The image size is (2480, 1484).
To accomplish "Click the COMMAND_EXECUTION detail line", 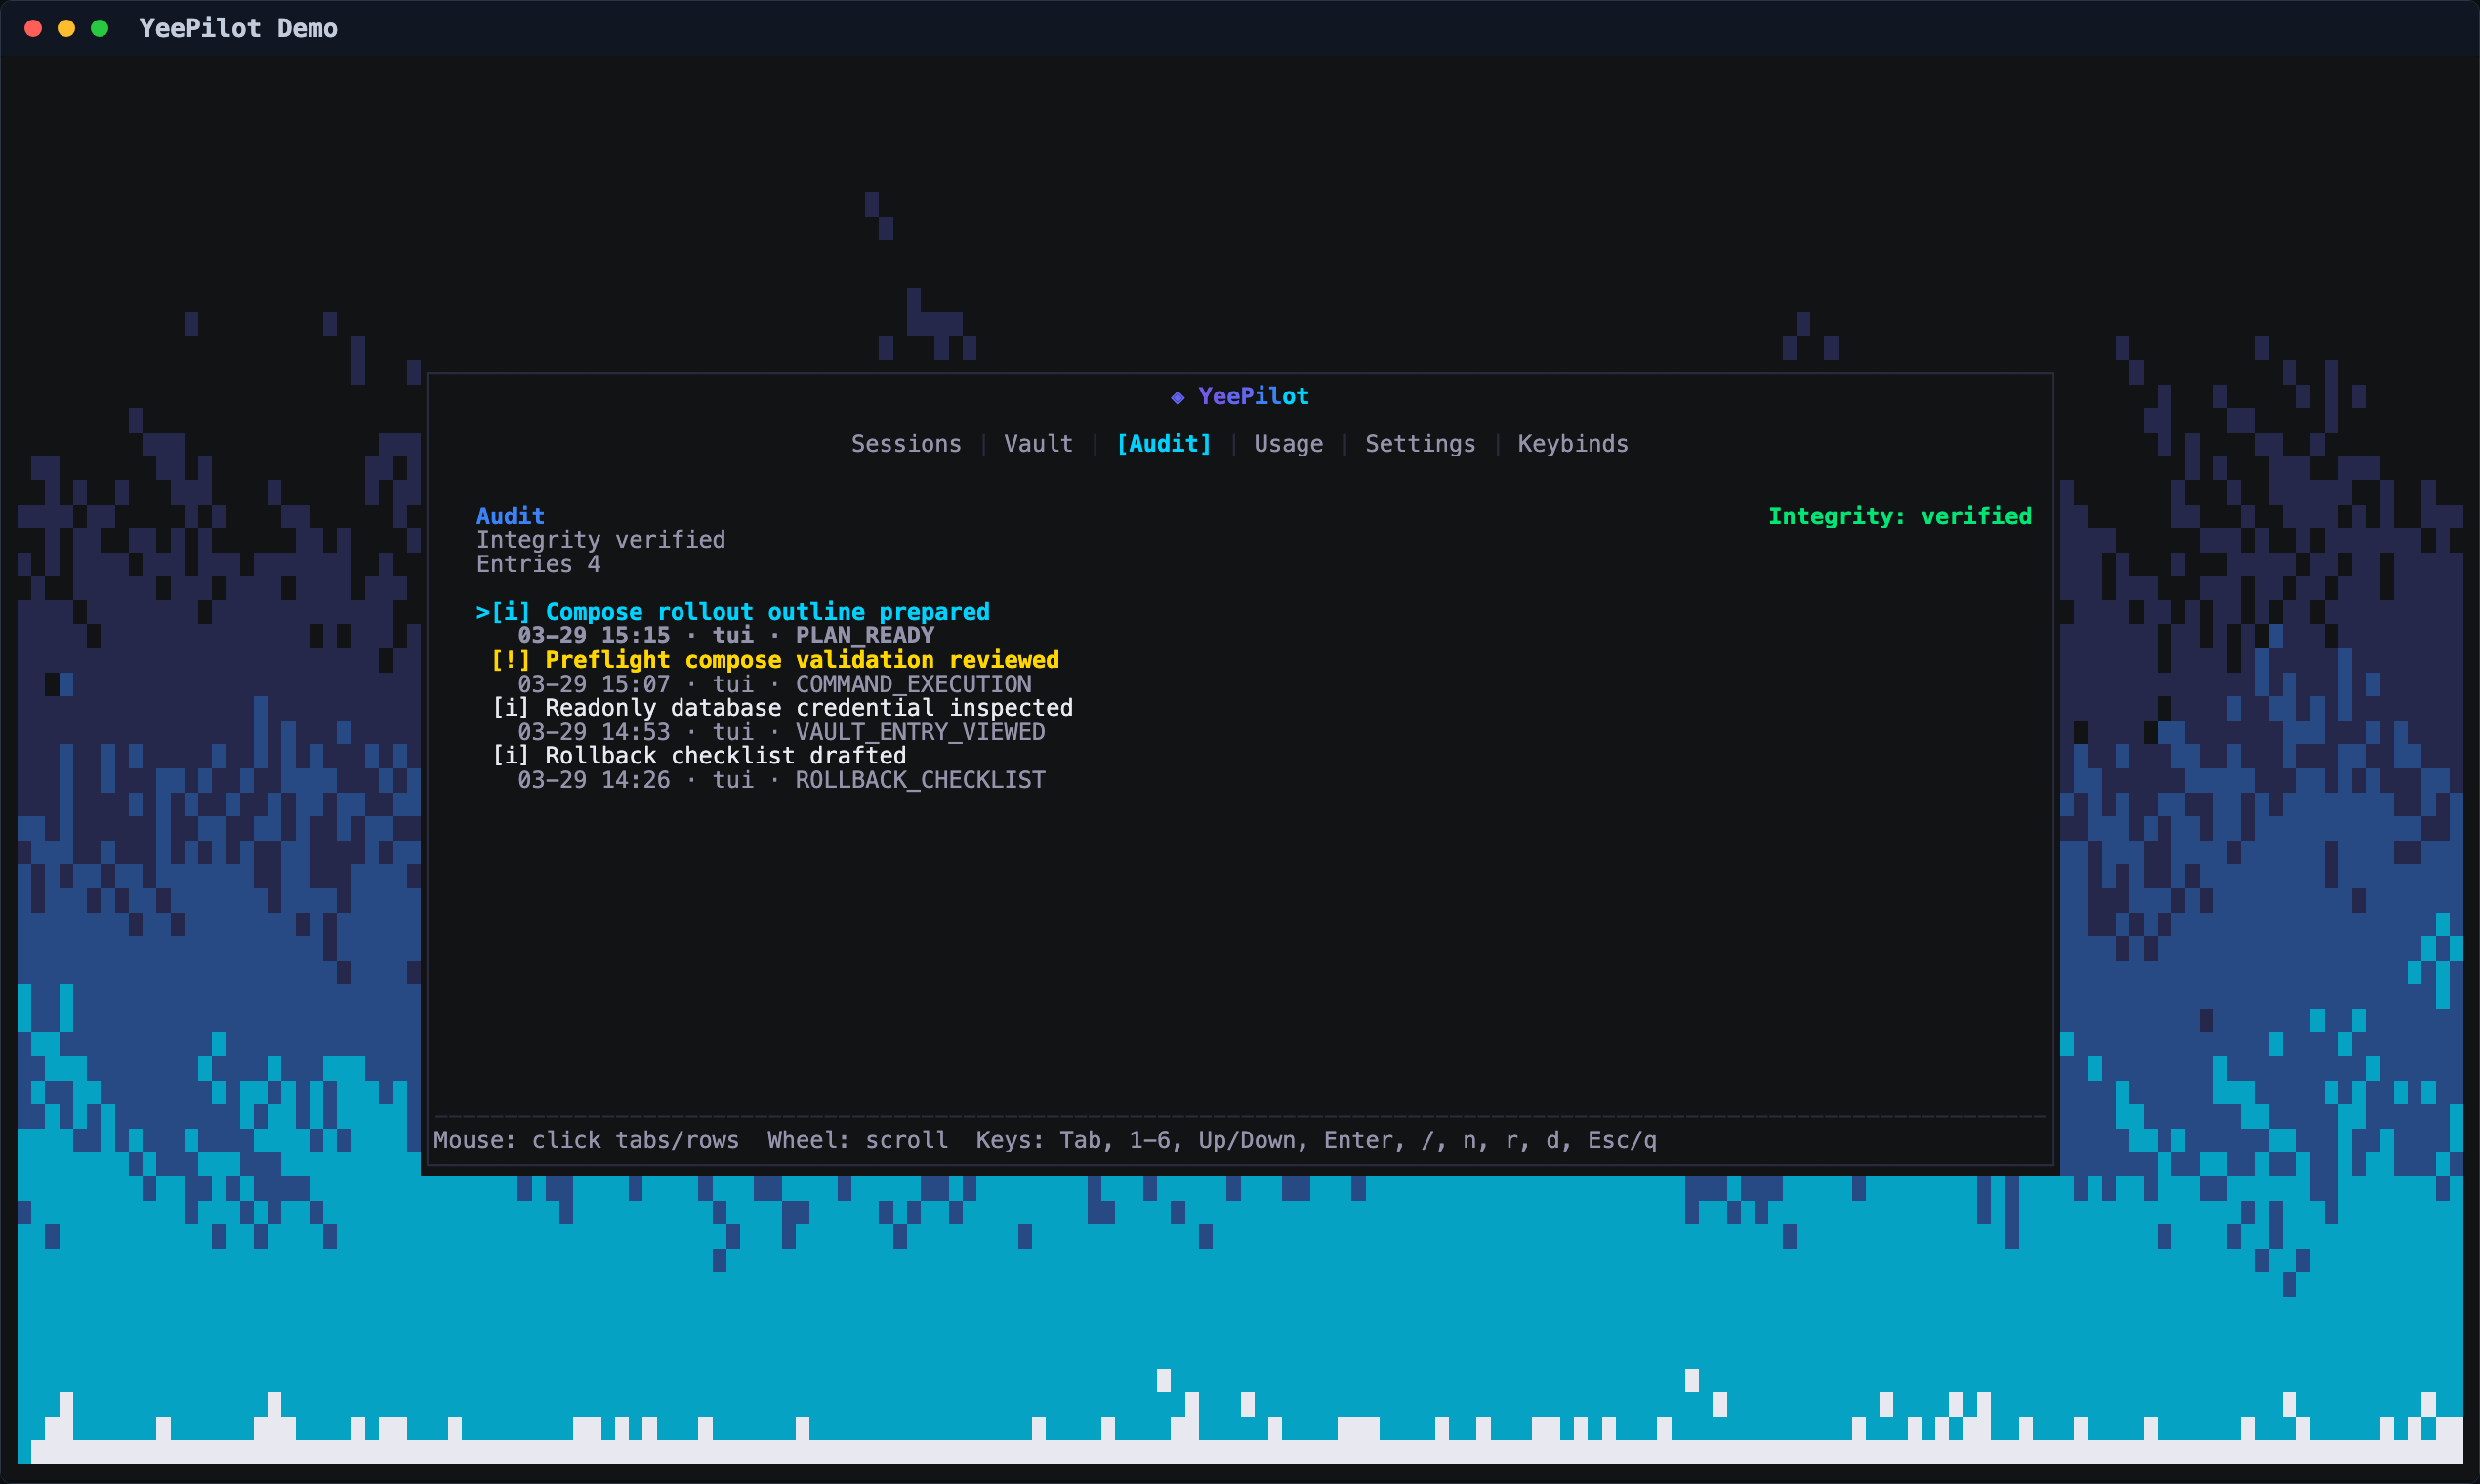I will coord(775,684).
